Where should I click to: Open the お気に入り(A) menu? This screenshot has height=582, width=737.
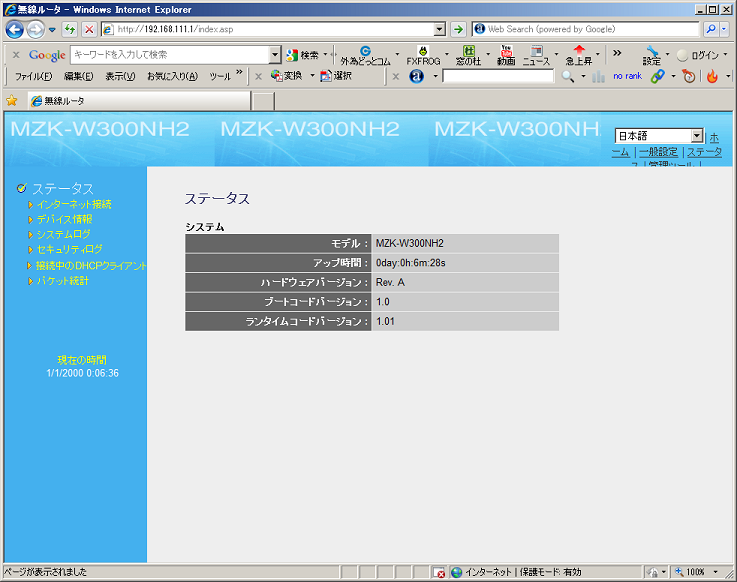pyautogui.click(x=172, y=76)
